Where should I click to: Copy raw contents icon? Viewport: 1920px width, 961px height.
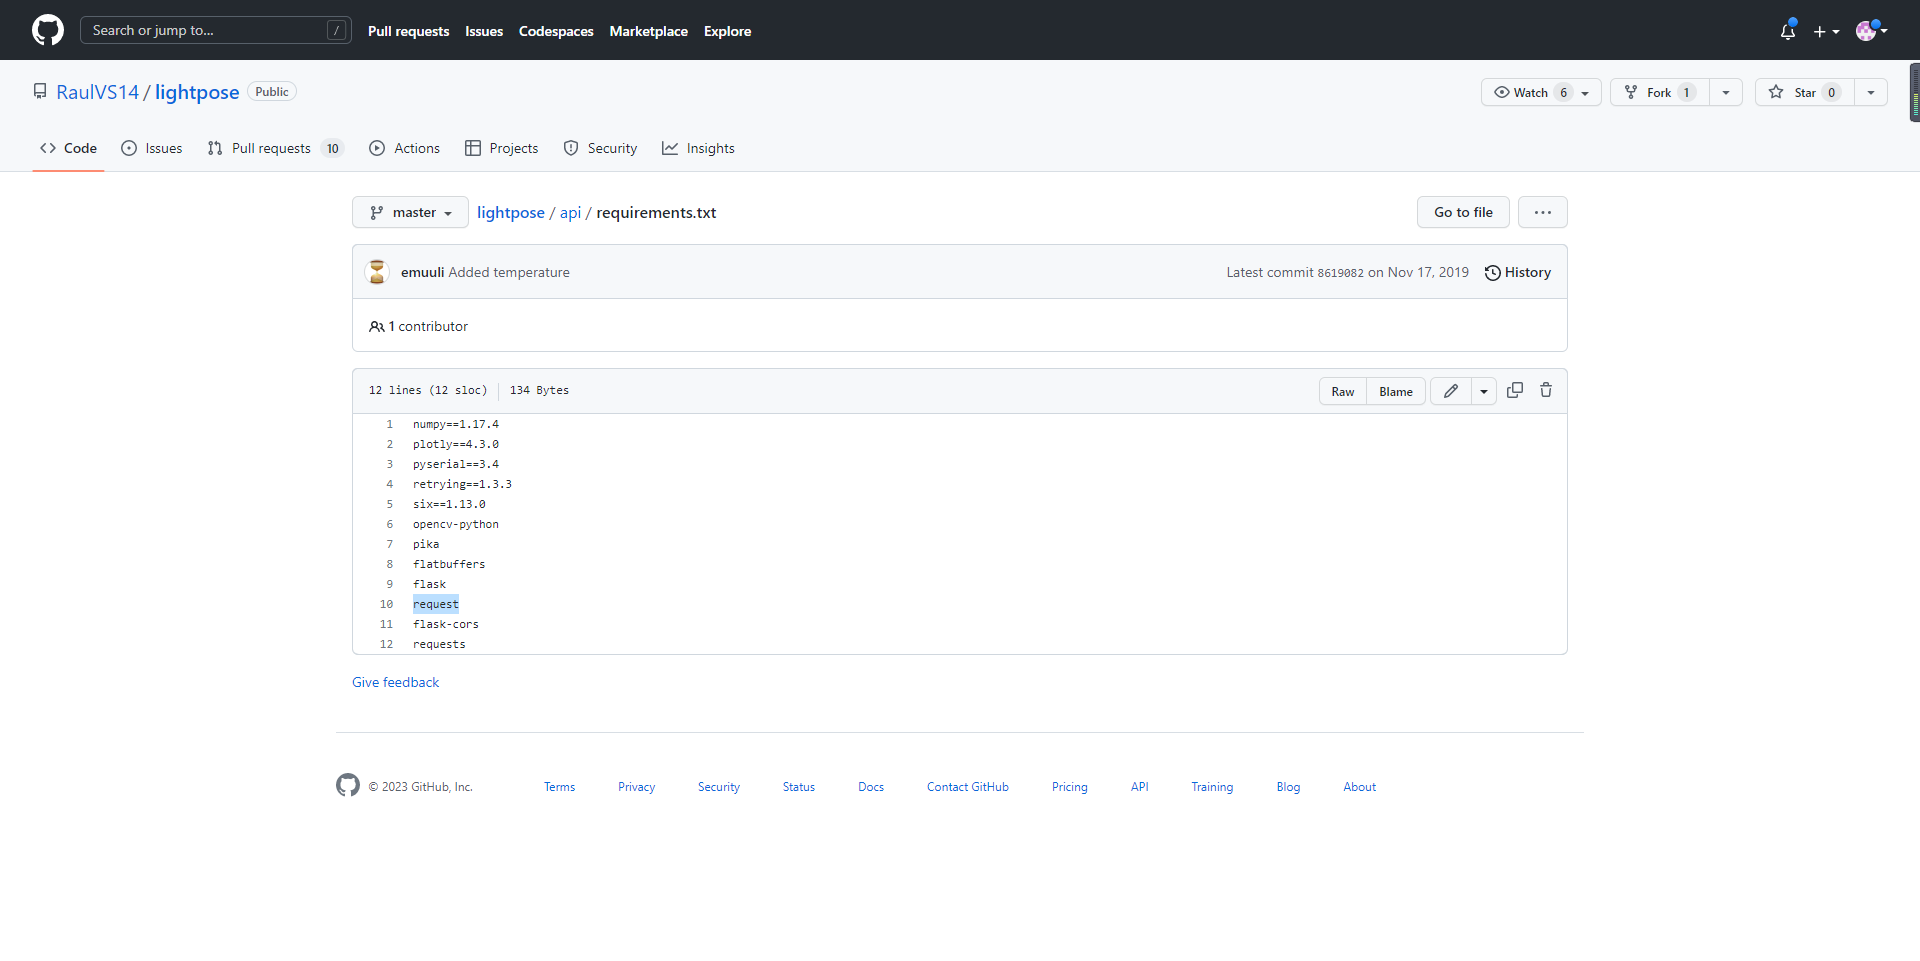[x=1515, y=390]
